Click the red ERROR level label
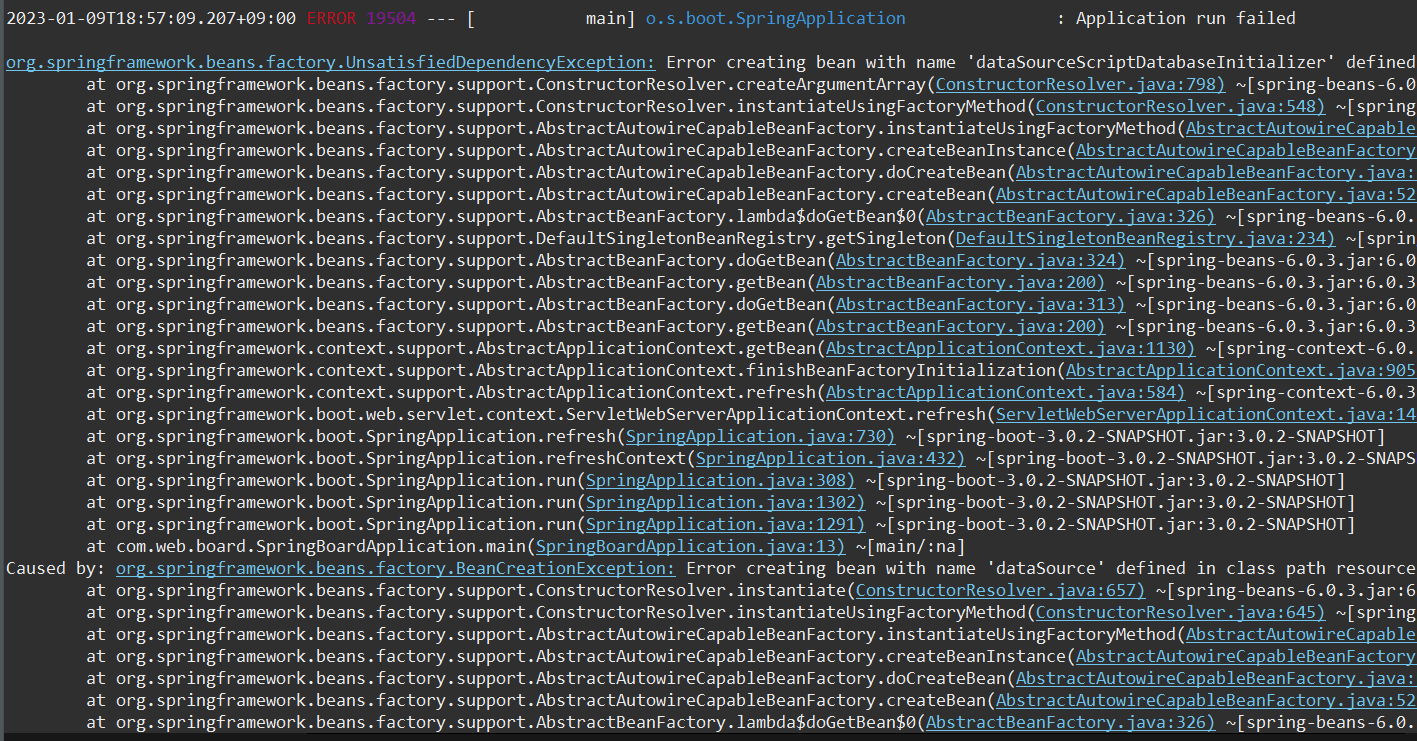1417x741 pixels. 331,18
